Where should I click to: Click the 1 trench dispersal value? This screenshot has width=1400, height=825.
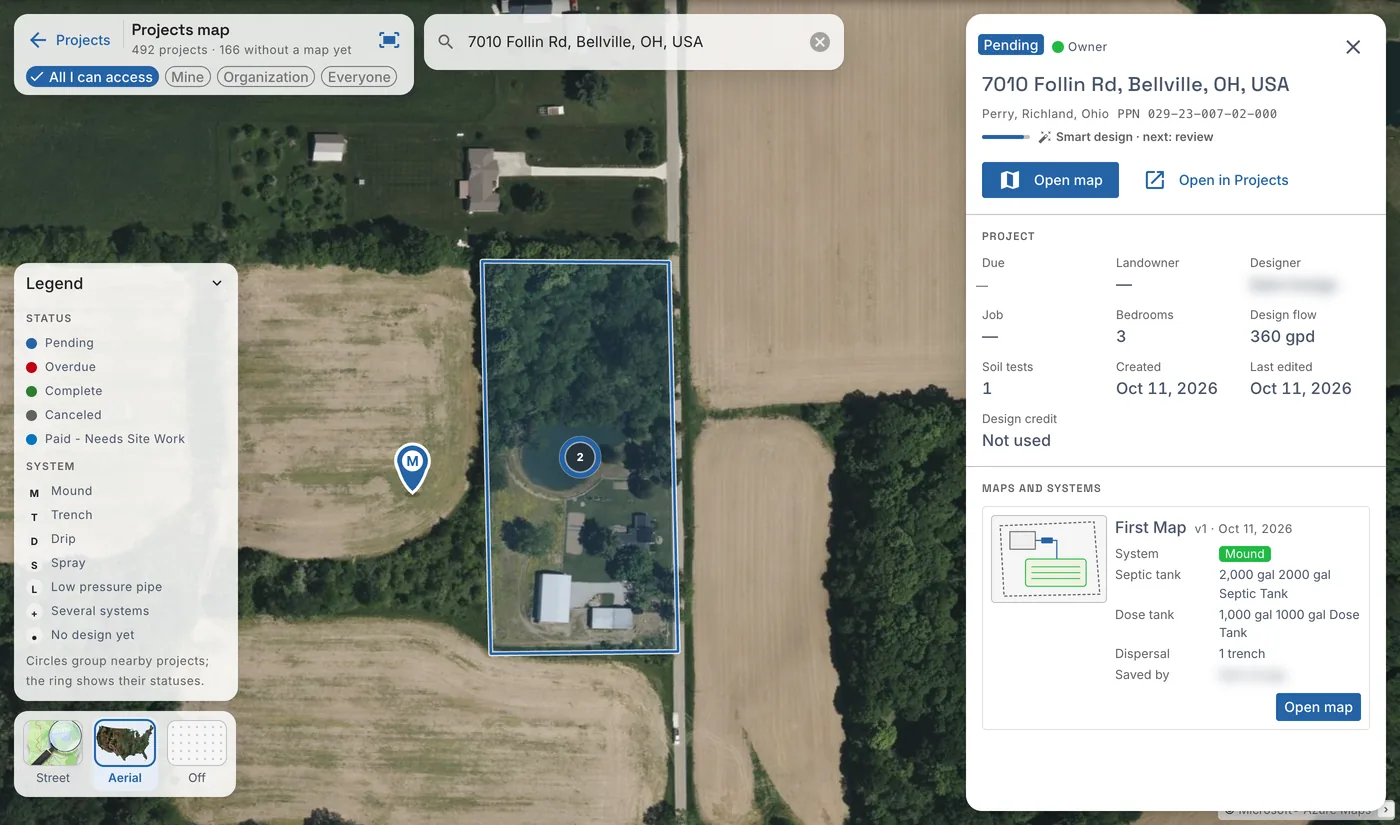[x=1242, y=654]
